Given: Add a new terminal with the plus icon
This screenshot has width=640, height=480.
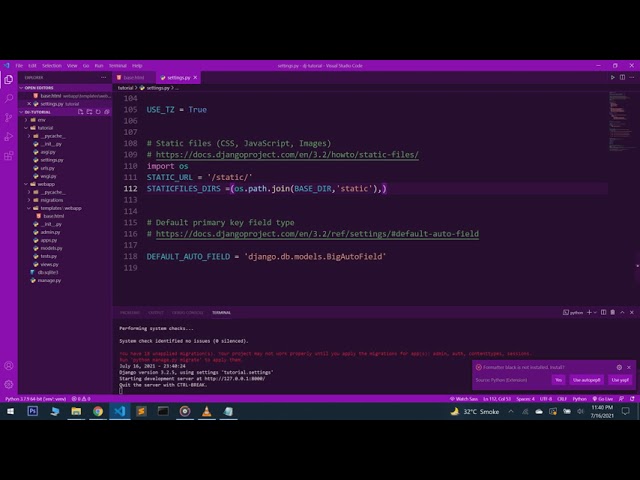Looking at the screenshot, I should 589,312.
